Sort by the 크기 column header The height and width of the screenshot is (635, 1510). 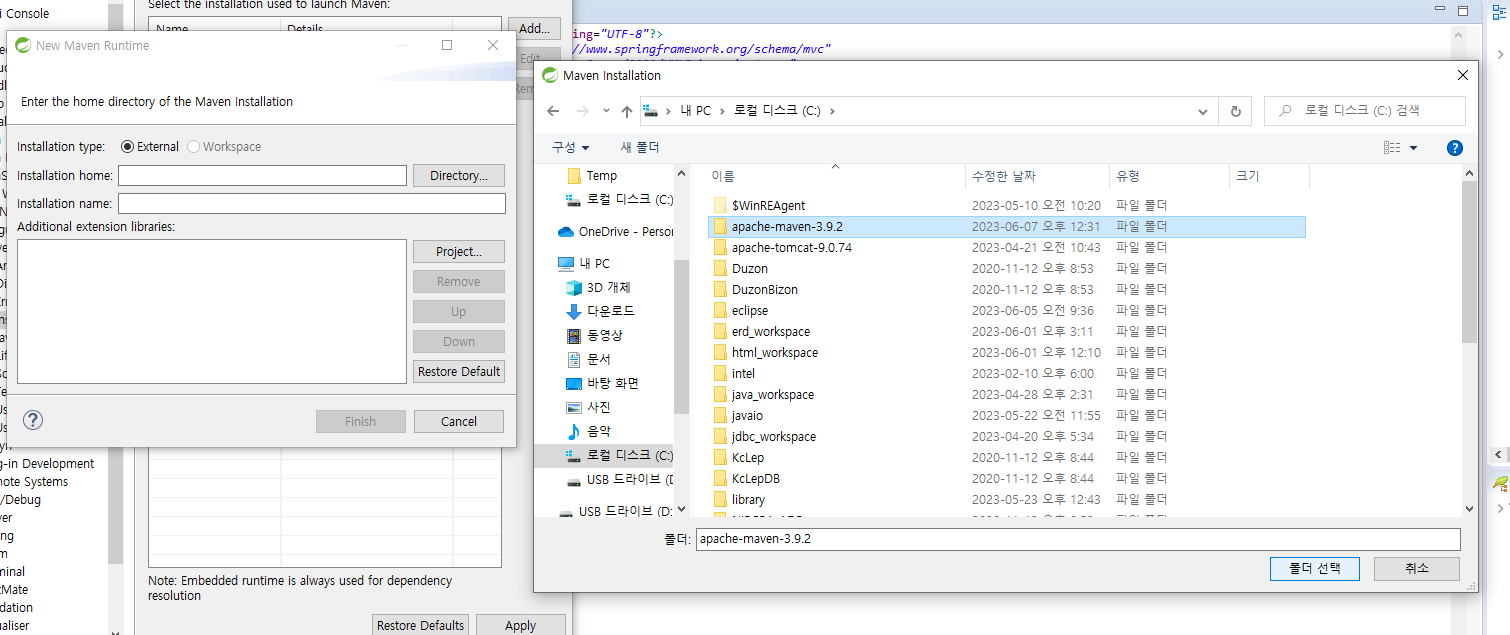(x=1269, y=175)
